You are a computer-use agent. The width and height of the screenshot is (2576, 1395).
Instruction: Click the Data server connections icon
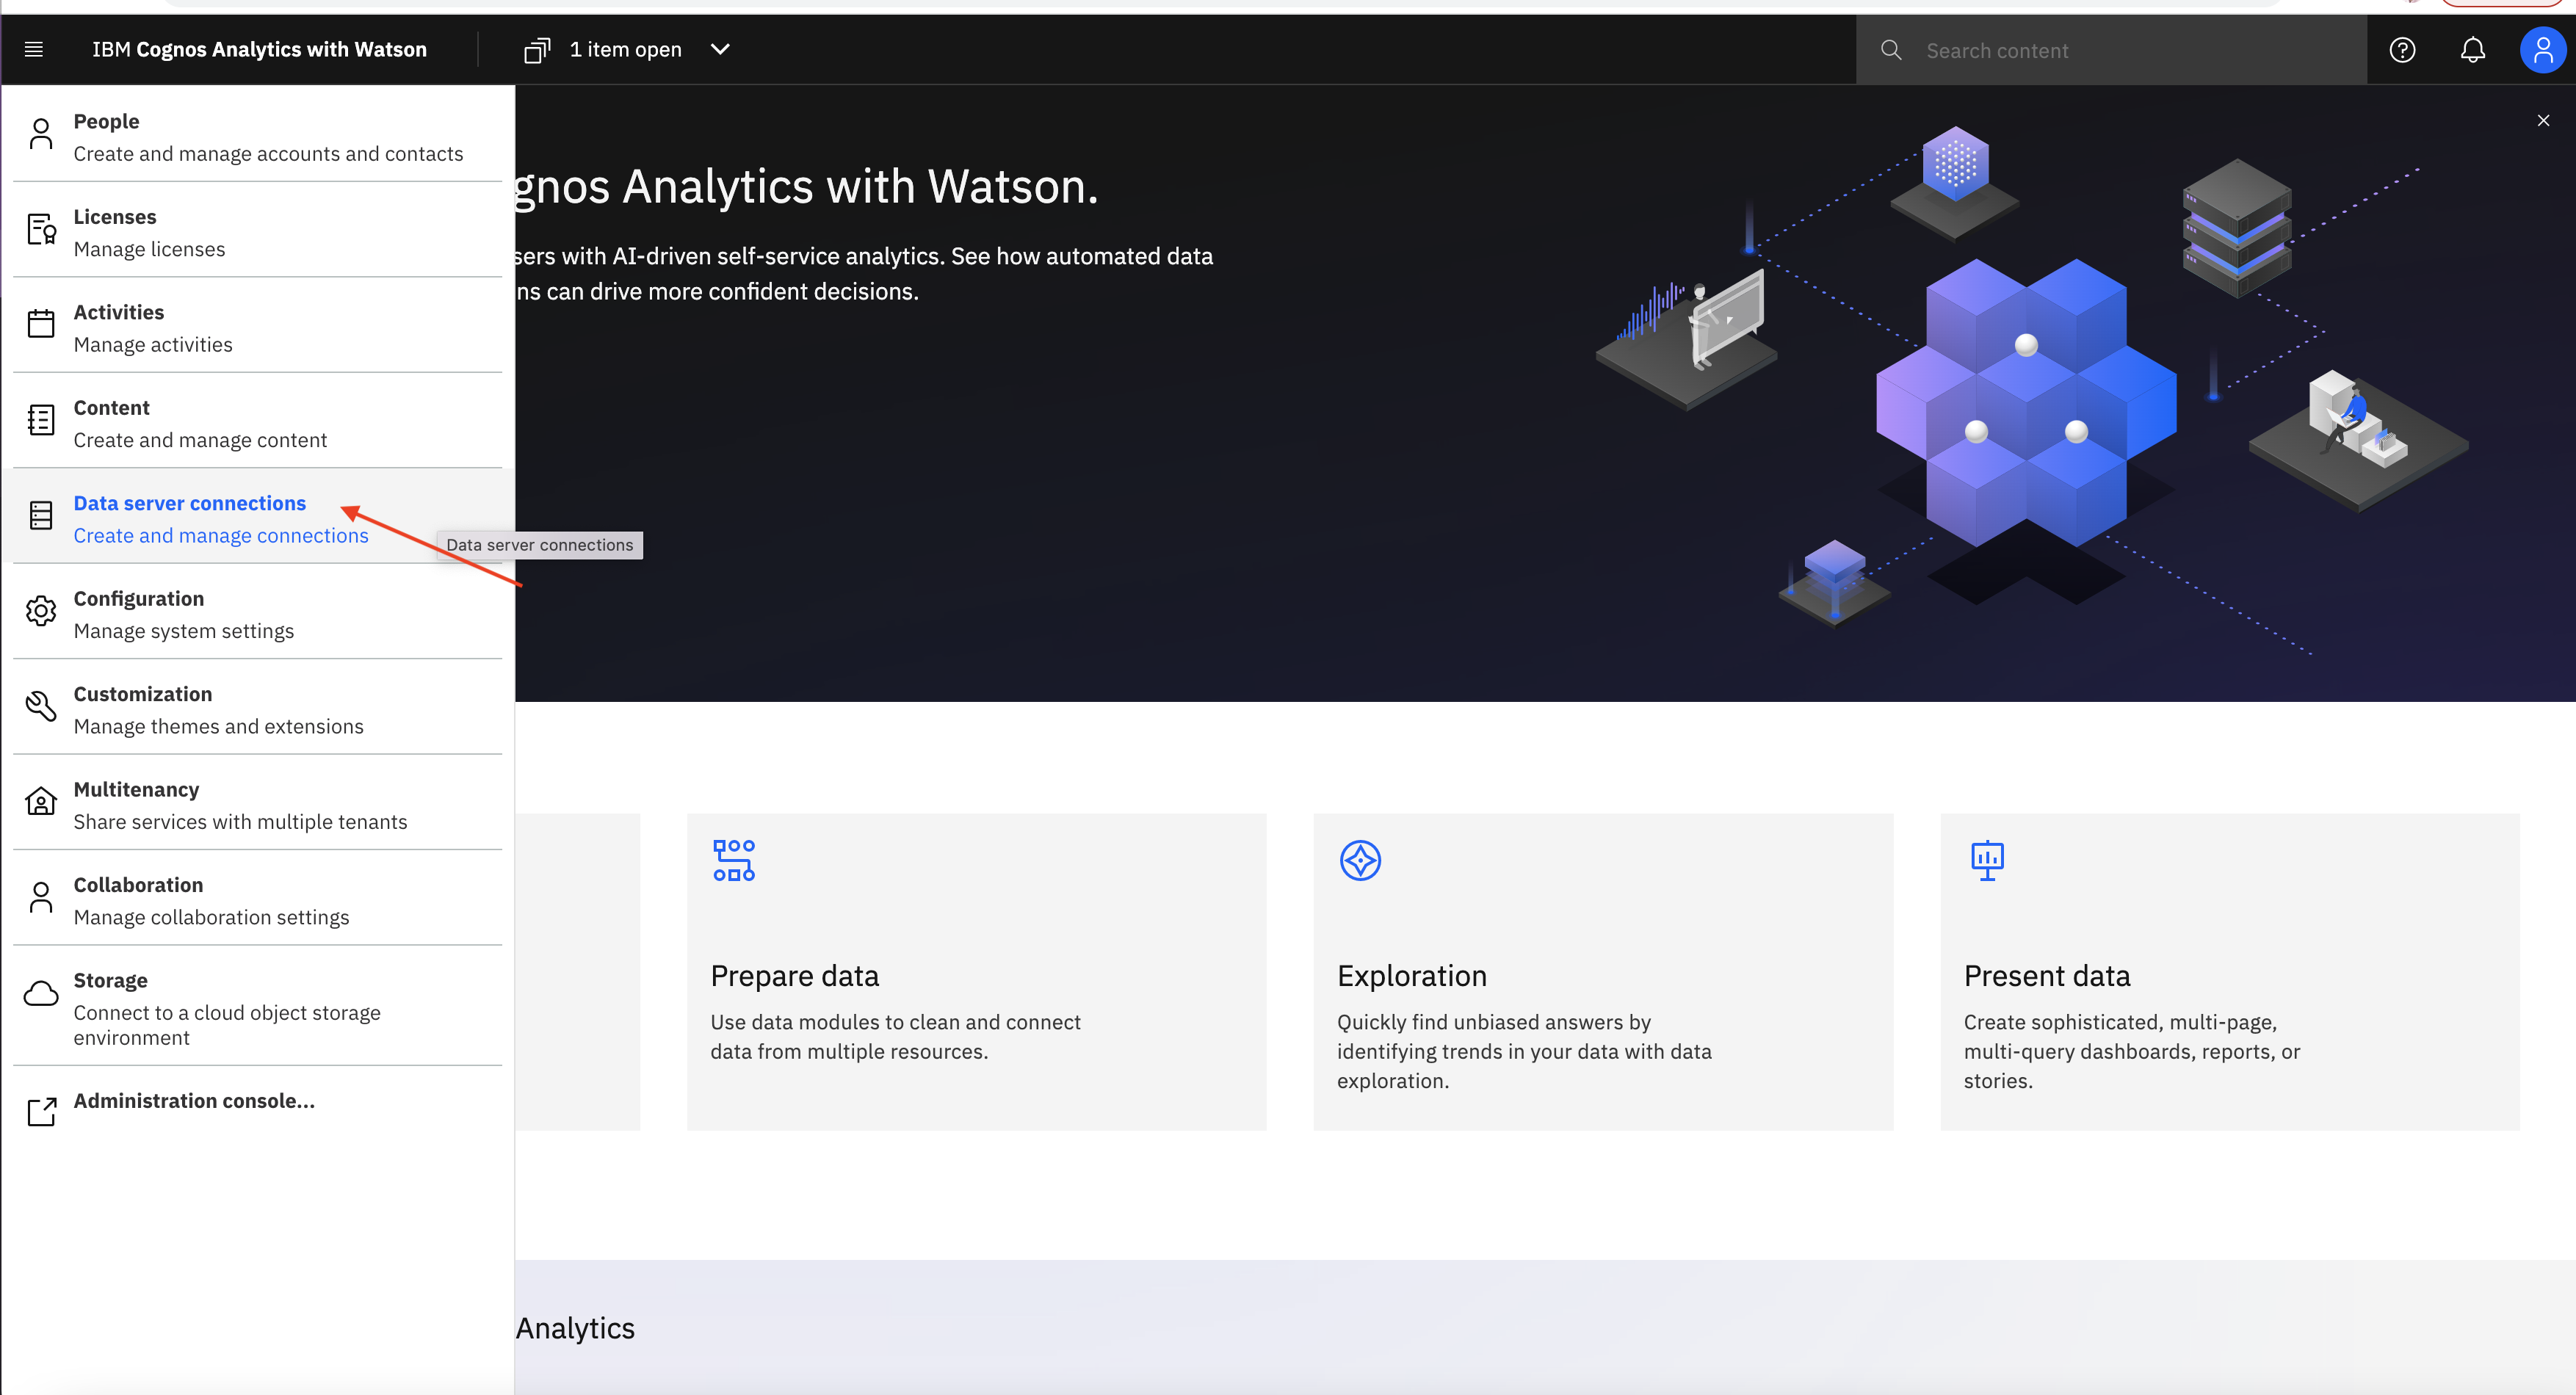[x=41, y=515]
